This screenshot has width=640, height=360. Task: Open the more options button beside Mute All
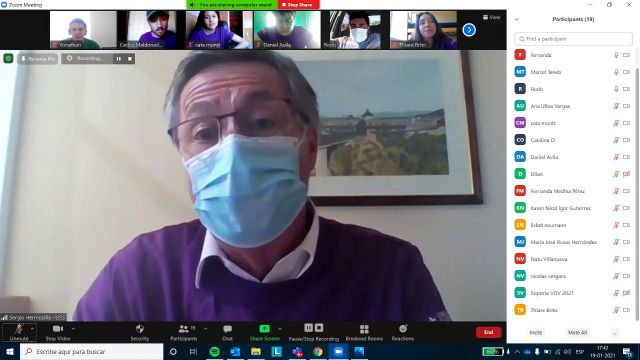click(615, 333)
